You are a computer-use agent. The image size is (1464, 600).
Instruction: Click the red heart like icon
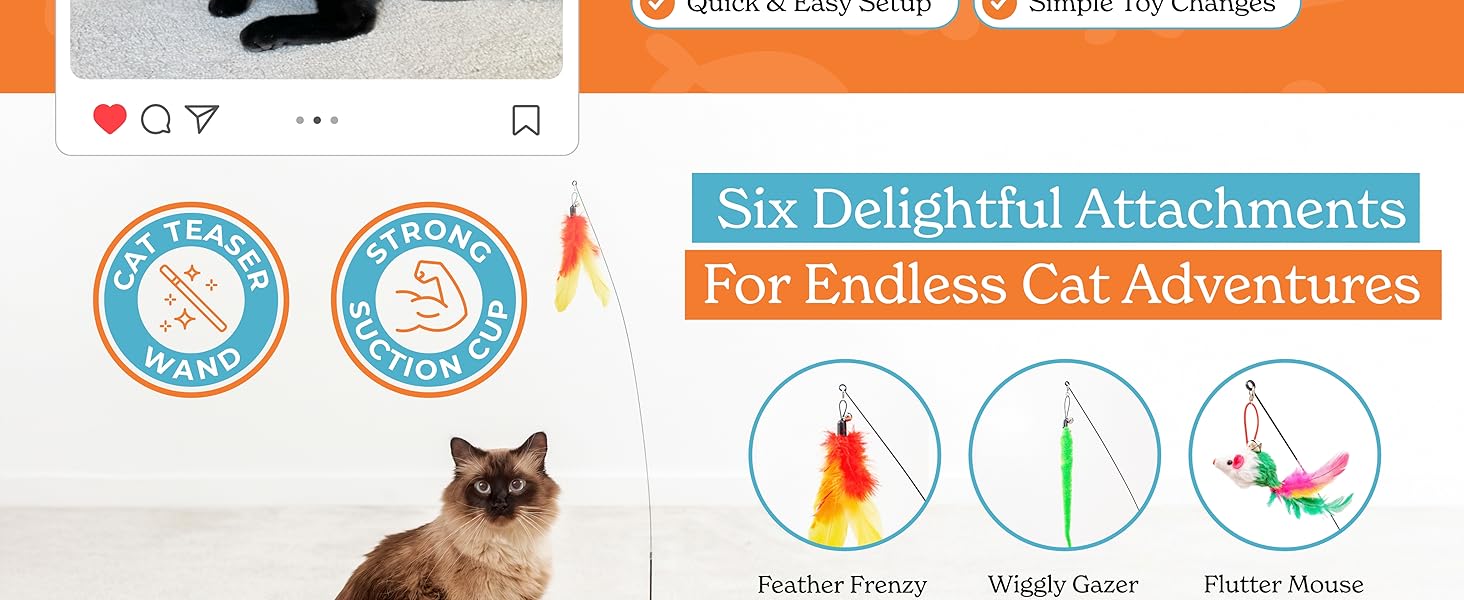pyautogui.click(x=110, y=120)
